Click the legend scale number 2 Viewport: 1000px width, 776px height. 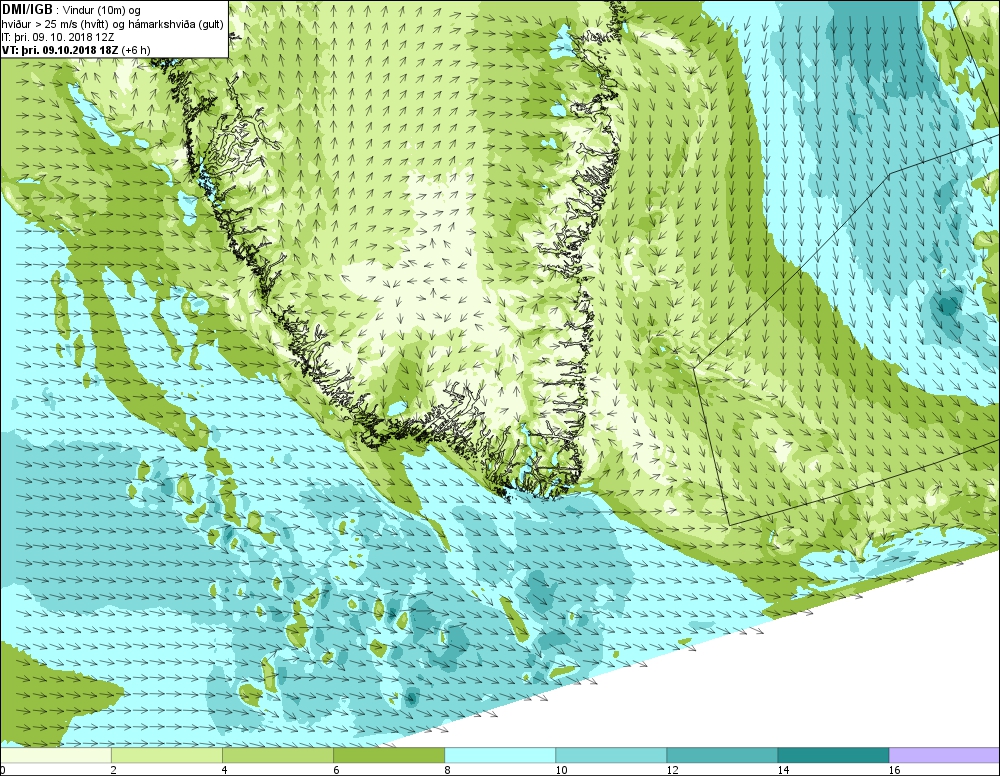tap(114, 770)
